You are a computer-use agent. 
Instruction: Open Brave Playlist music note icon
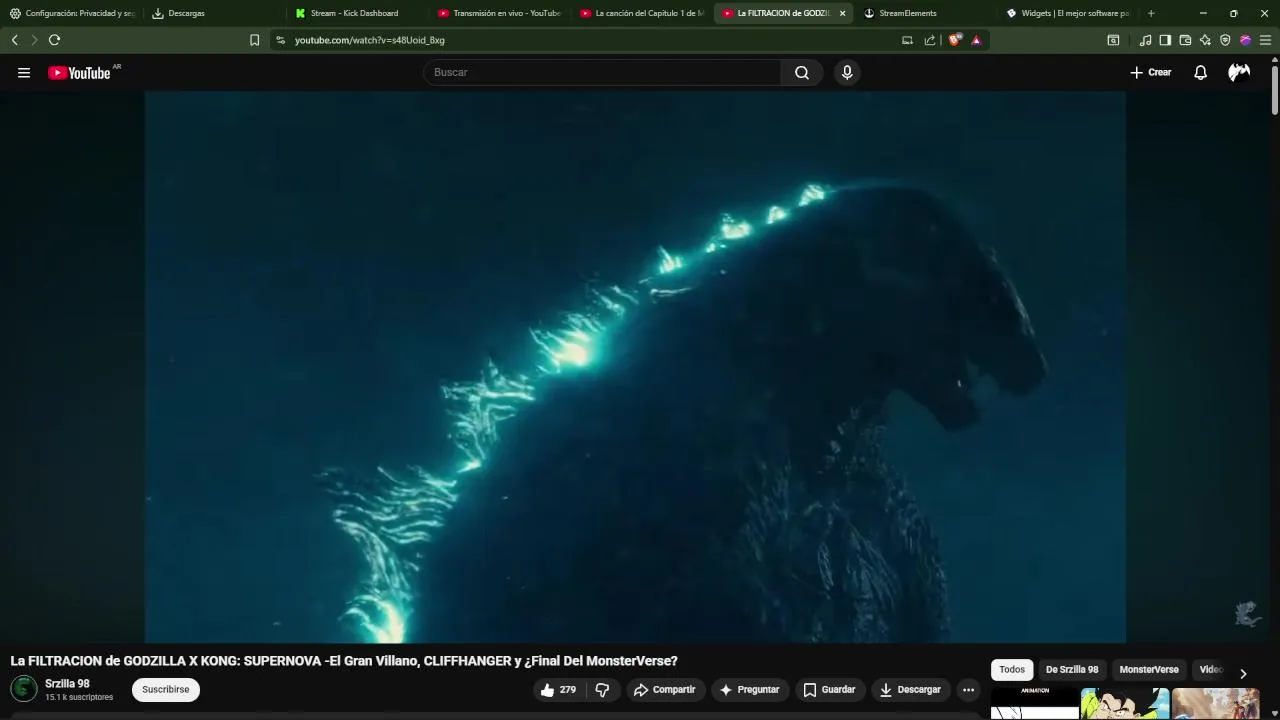coord(1145,40)
